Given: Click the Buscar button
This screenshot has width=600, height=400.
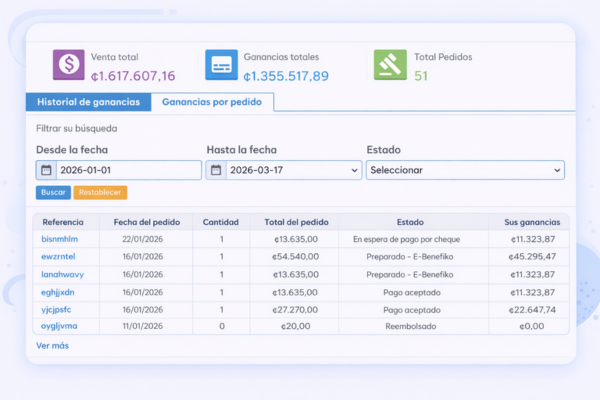Looking at the screenshot, I should coord(53,192).
